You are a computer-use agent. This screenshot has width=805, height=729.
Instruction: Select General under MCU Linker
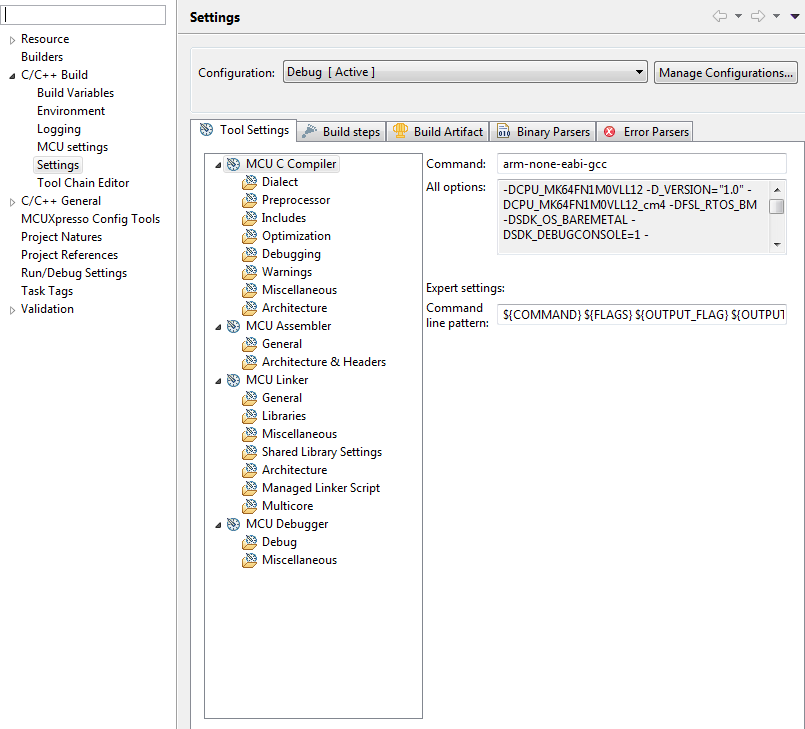click(x=282, y=398)
